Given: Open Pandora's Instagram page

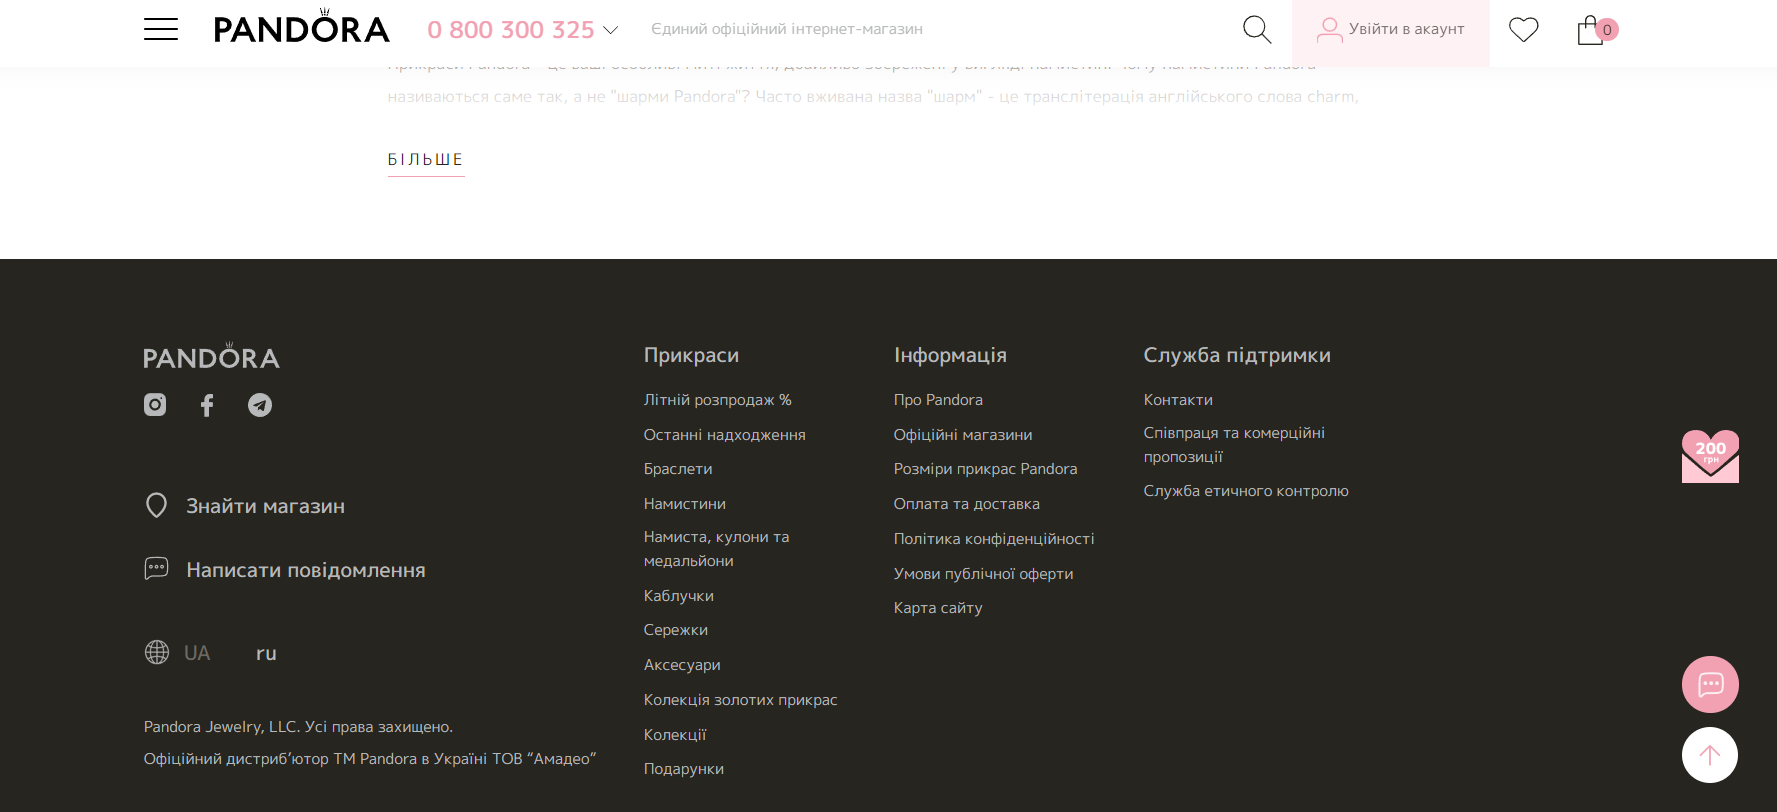Looking at the screenshot, I should pos(155,405).
